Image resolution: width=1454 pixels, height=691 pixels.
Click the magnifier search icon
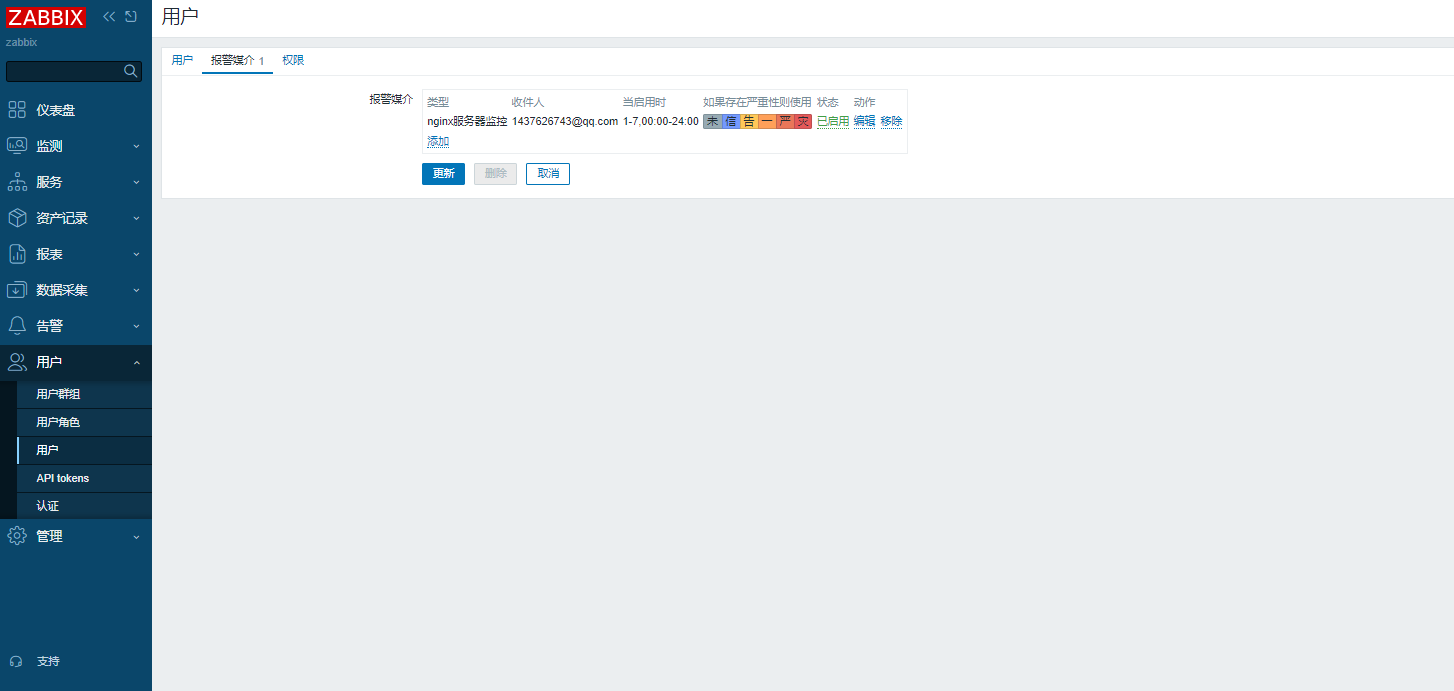[130, 71]
